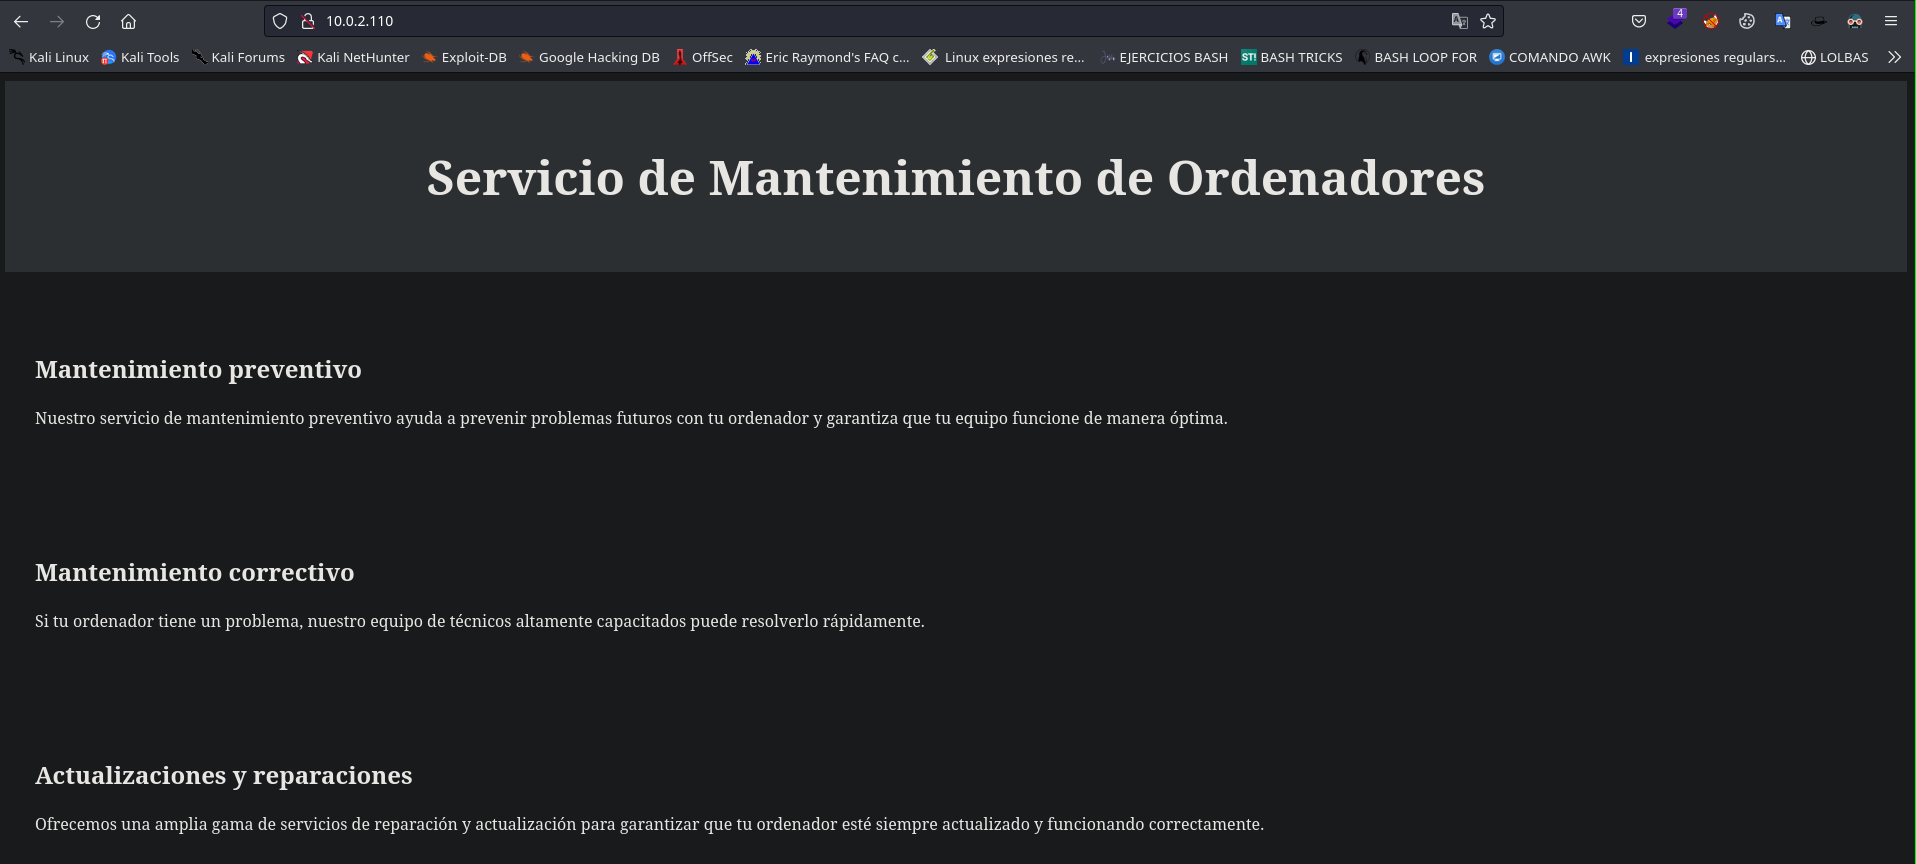Open the expresiones regulars bookmark
Image resolution: width=1916 pixels, height=864 pixels.
[x=1706, y=57]
